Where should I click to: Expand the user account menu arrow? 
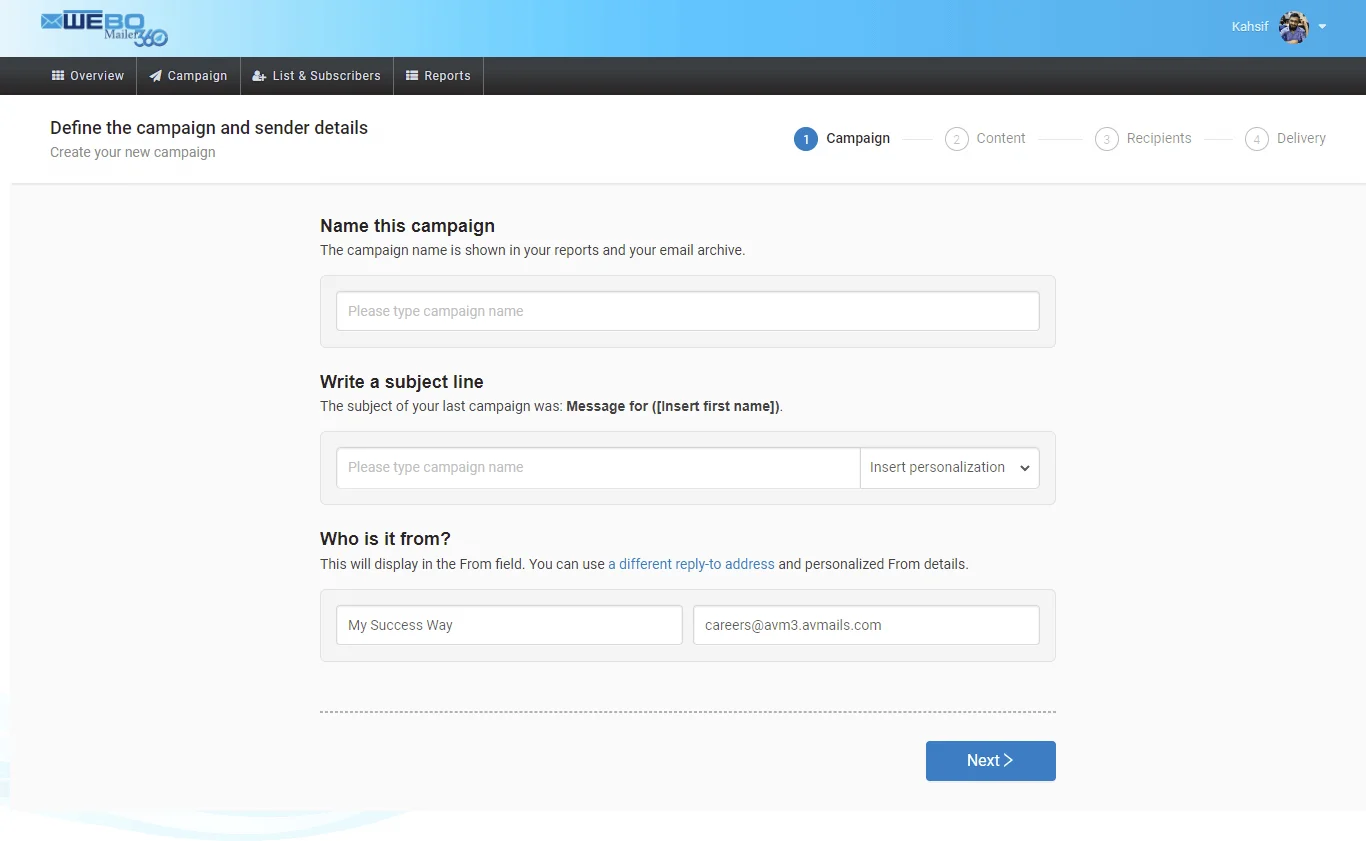[1323, 27]
